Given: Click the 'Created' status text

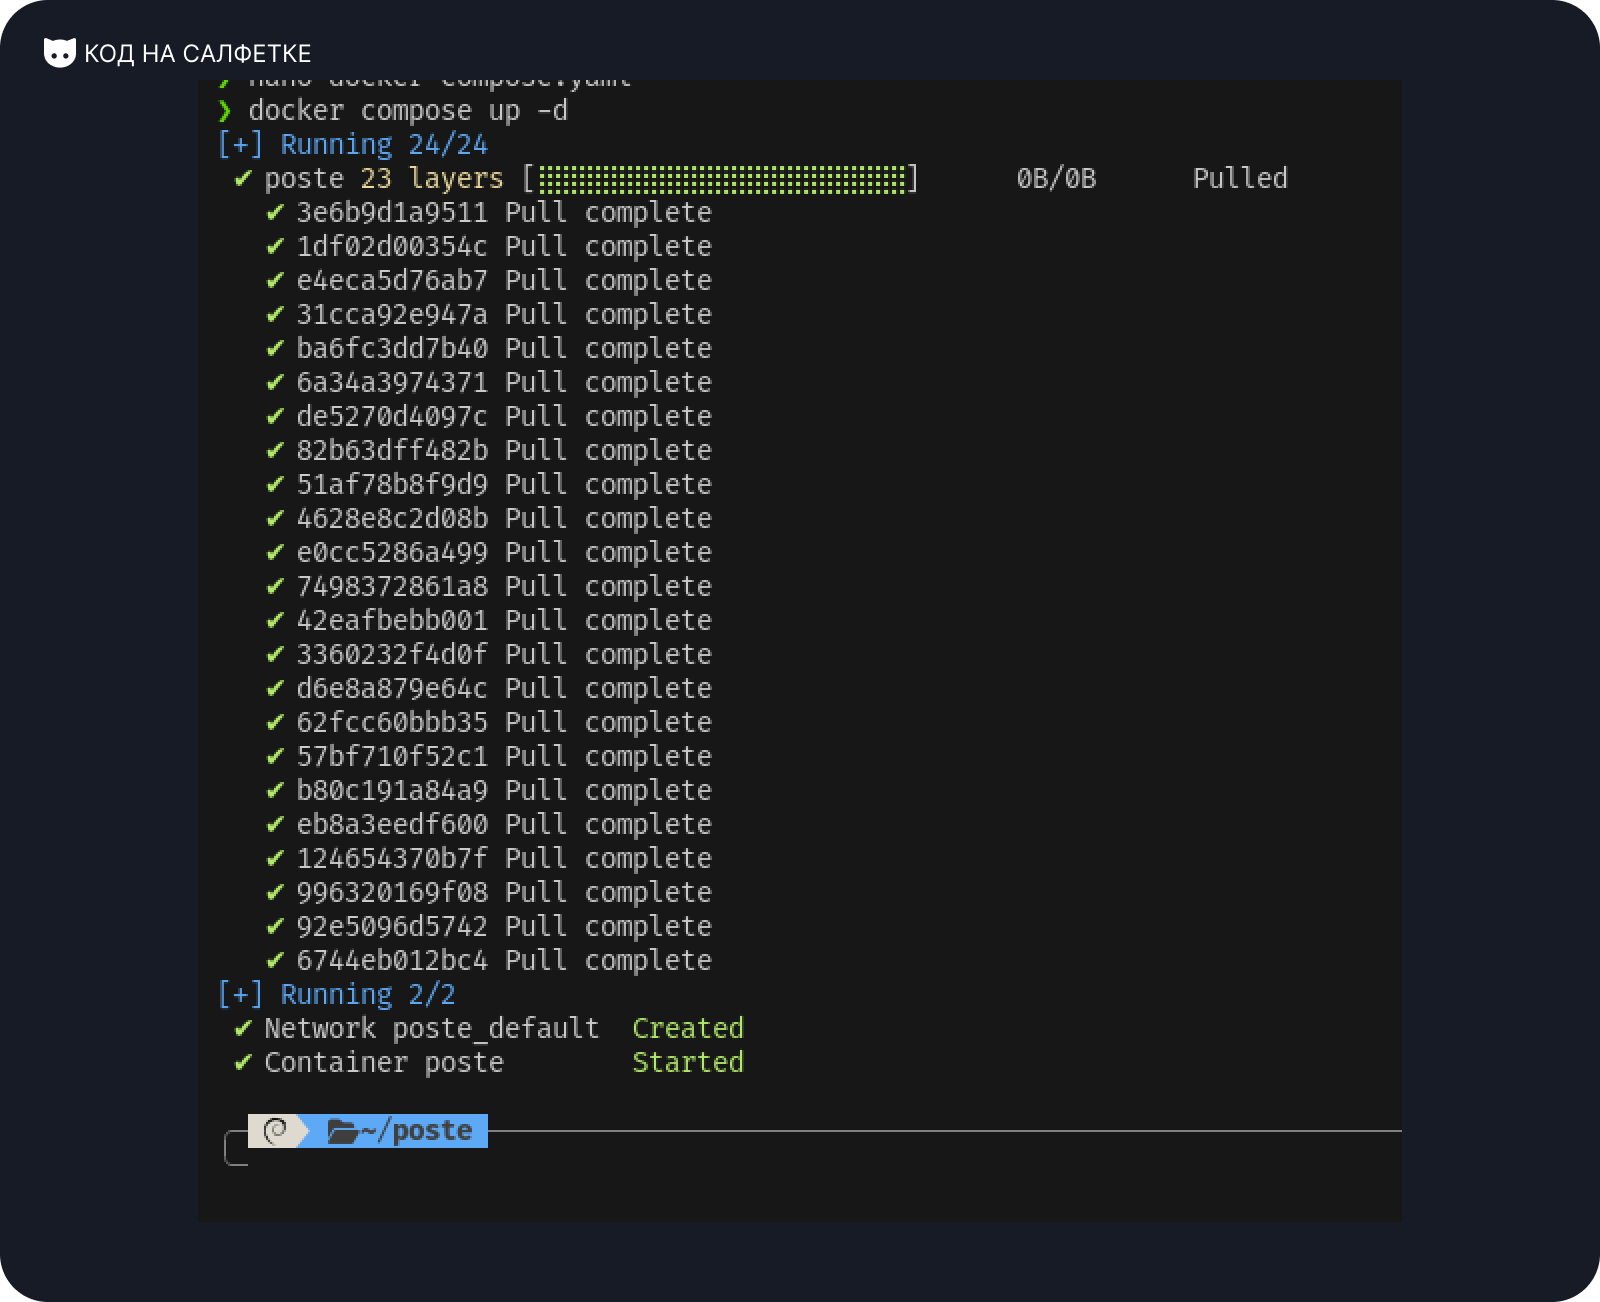Looking at the screenshot, I should point(688,1028).
